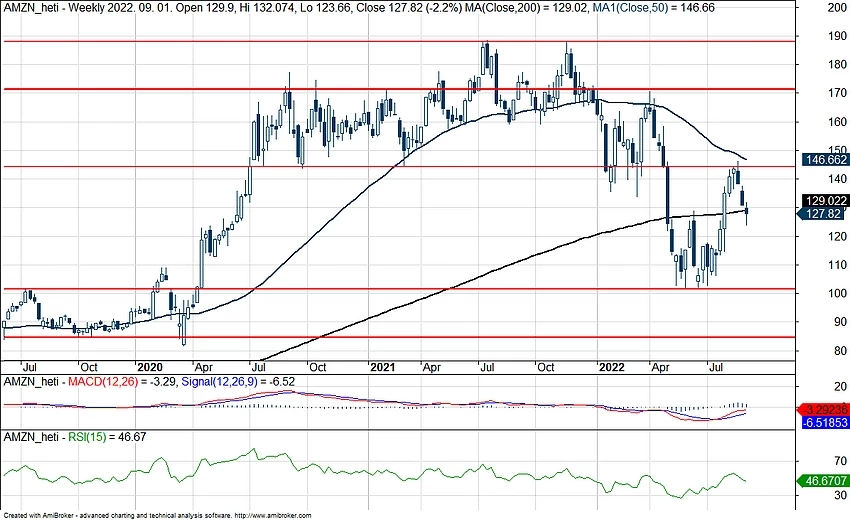
Task: Click the 46.6707 RSI value label
Action: 824,481
